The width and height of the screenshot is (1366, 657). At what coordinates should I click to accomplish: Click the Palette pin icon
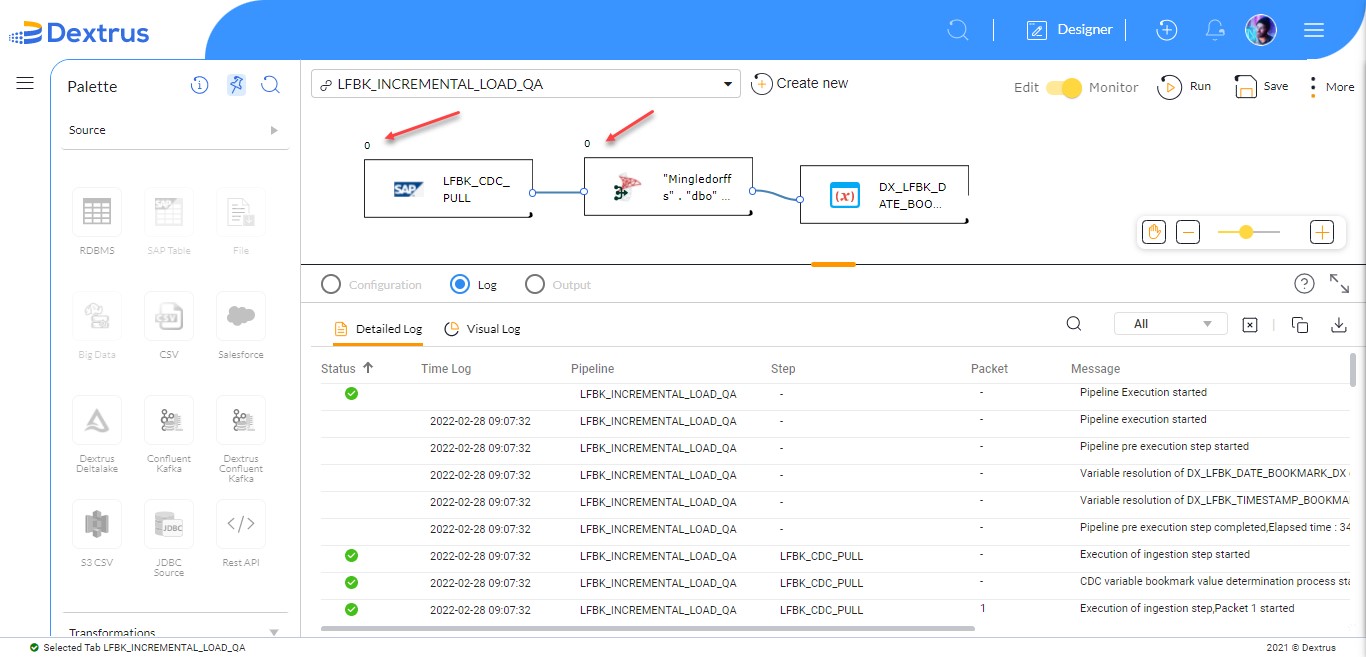[x=235, y=85]
